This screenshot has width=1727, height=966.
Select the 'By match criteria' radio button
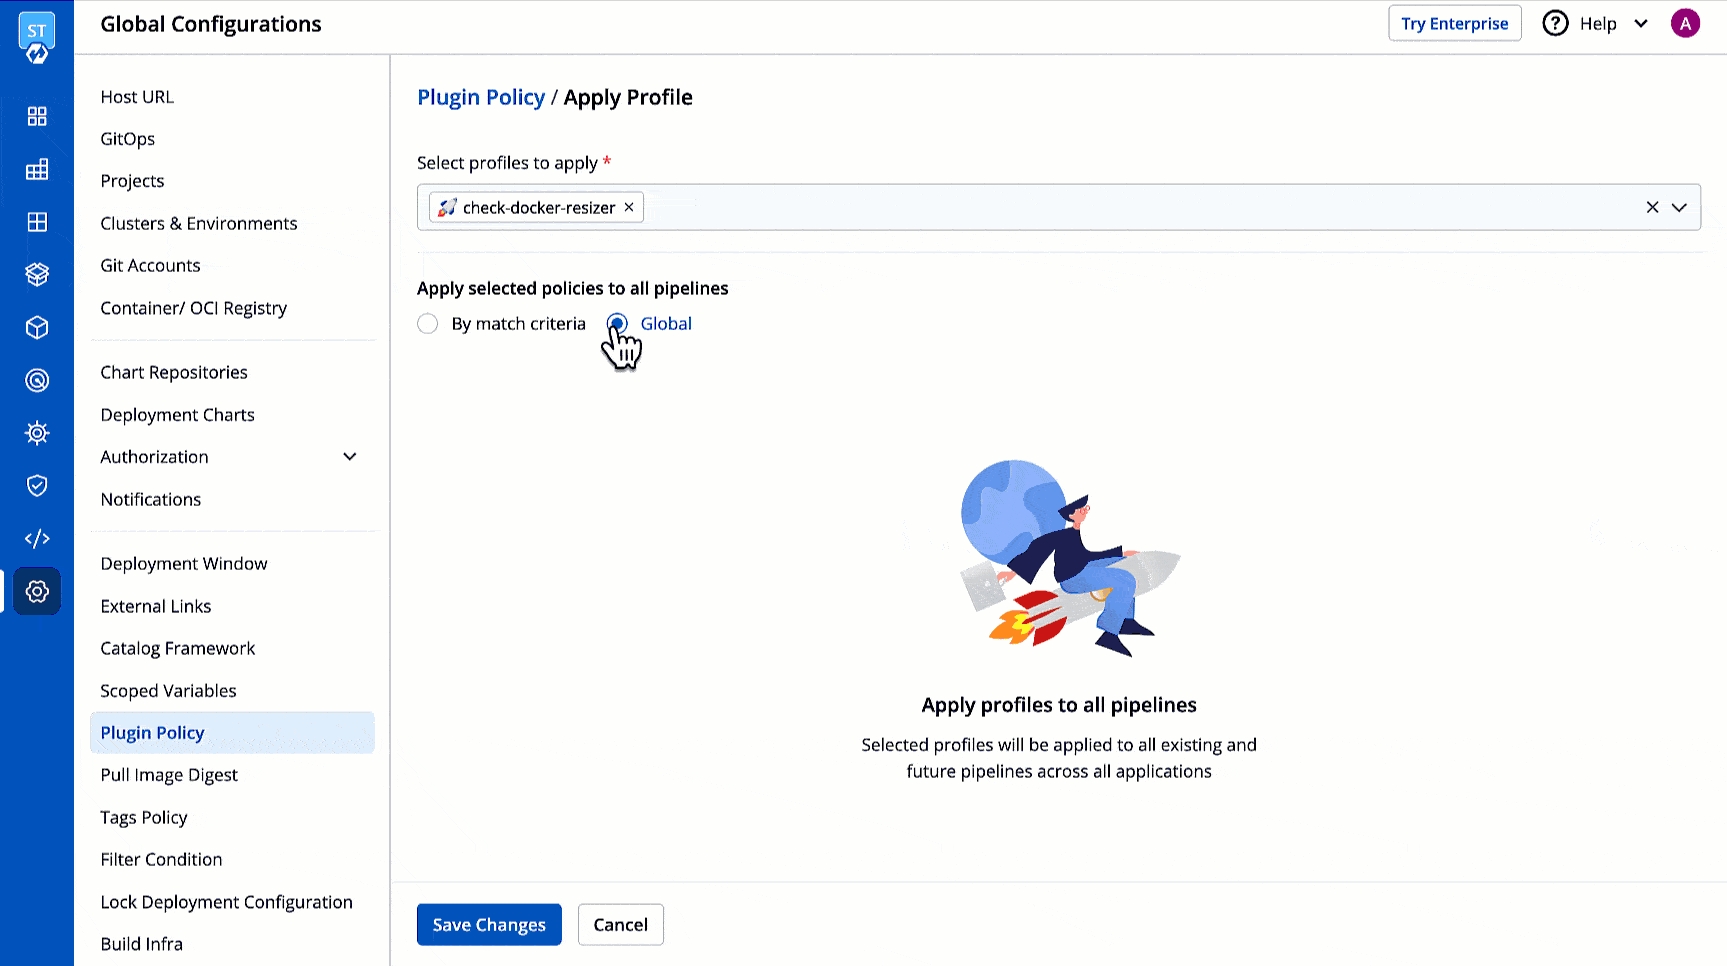pos(428,324)
